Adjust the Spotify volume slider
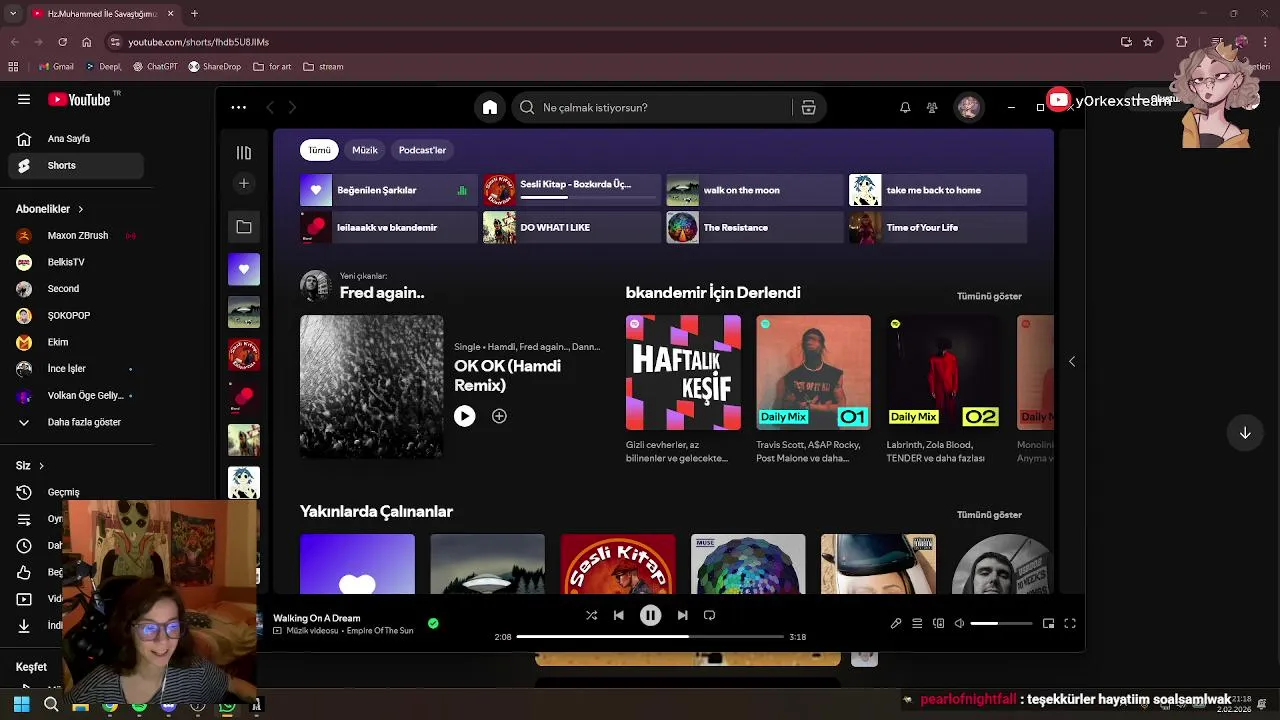 pyautogui.click(x=1001, y=624)
